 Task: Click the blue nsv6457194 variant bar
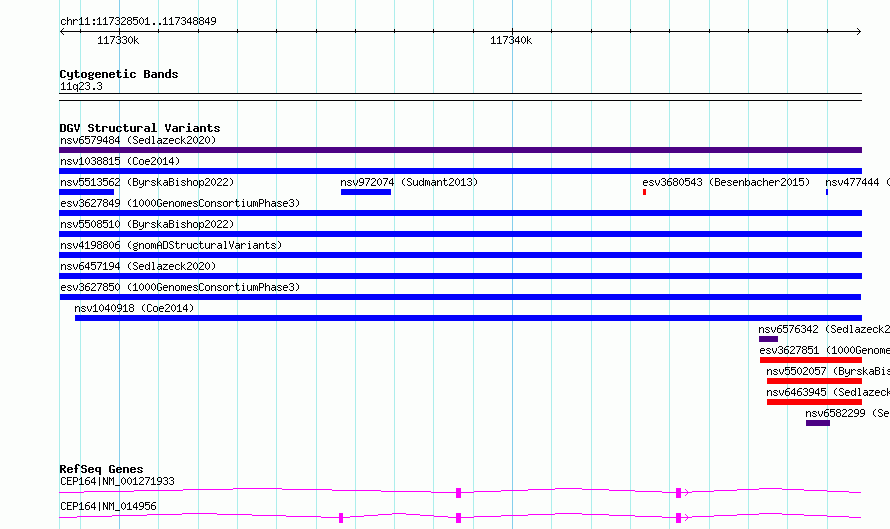pyautogui.click(x=460, y=276)
